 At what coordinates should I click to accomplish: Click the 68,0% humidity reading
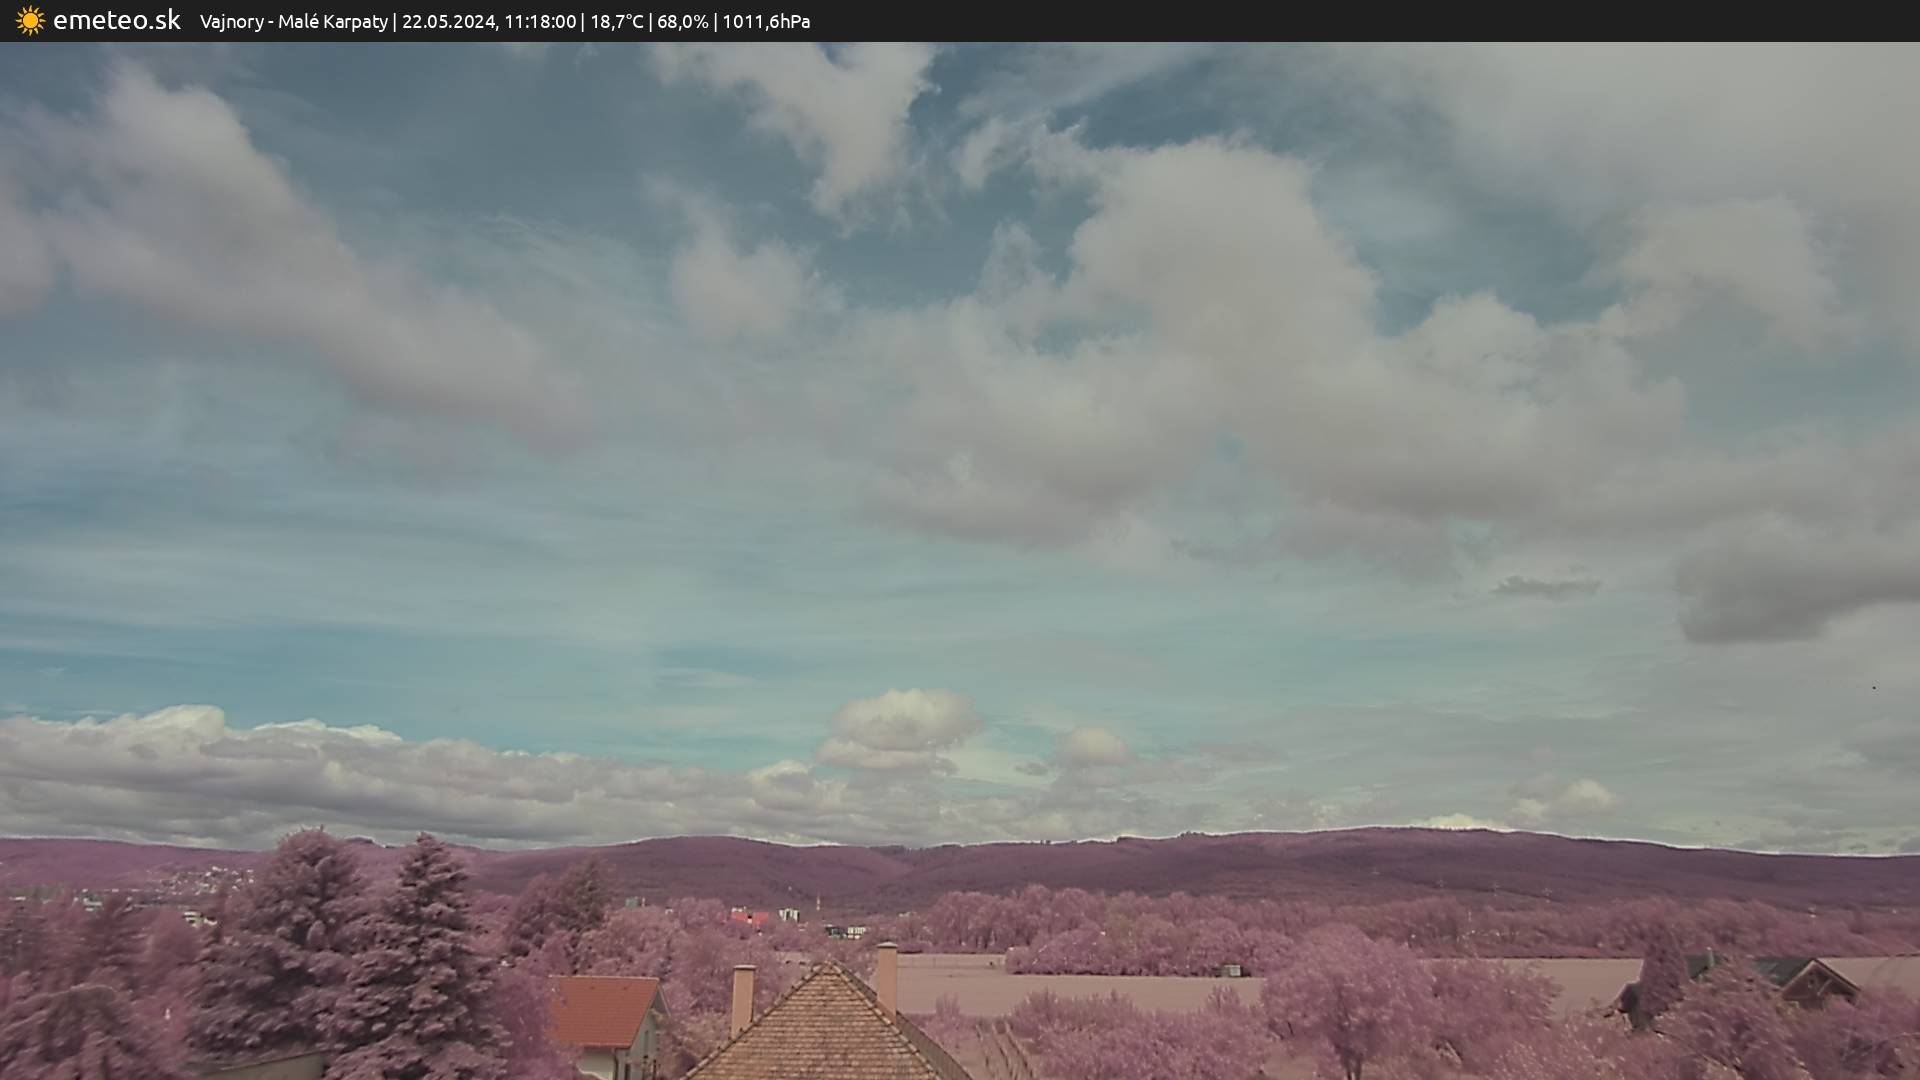point(683,22)
